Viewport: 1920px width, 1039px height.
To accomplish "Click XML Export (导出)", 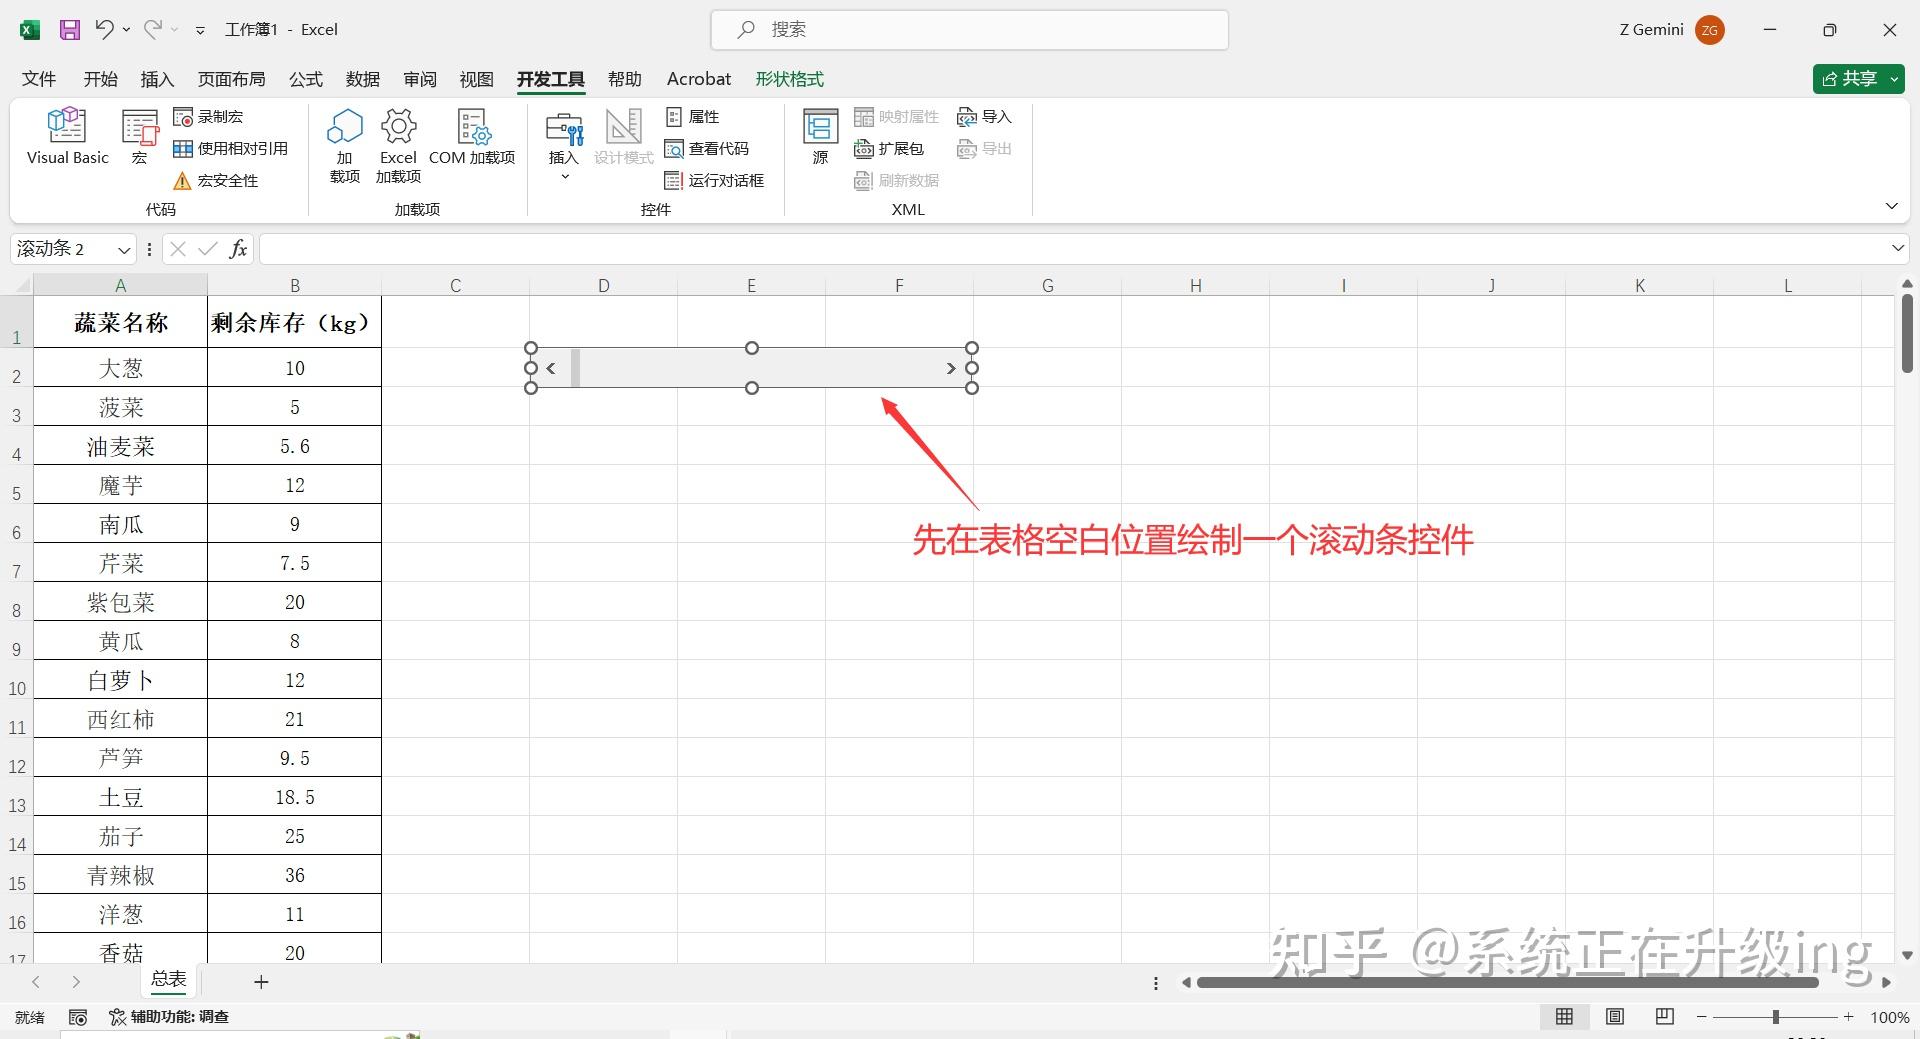I will point(984,149).
